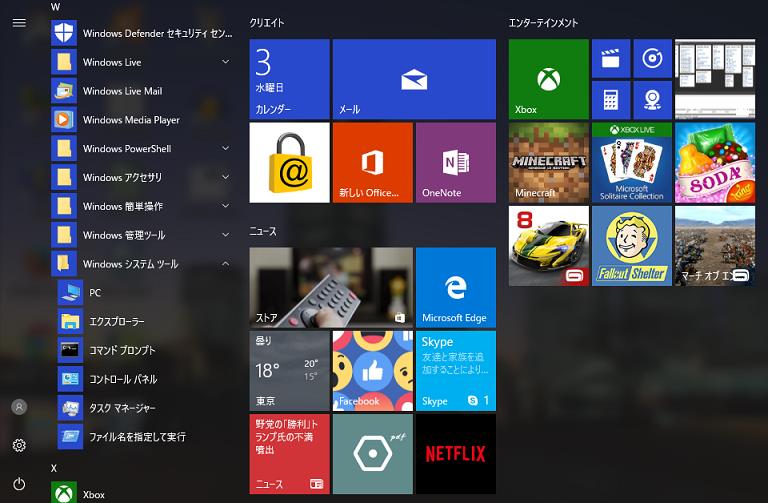Click the Power button icon

[19, 484]
